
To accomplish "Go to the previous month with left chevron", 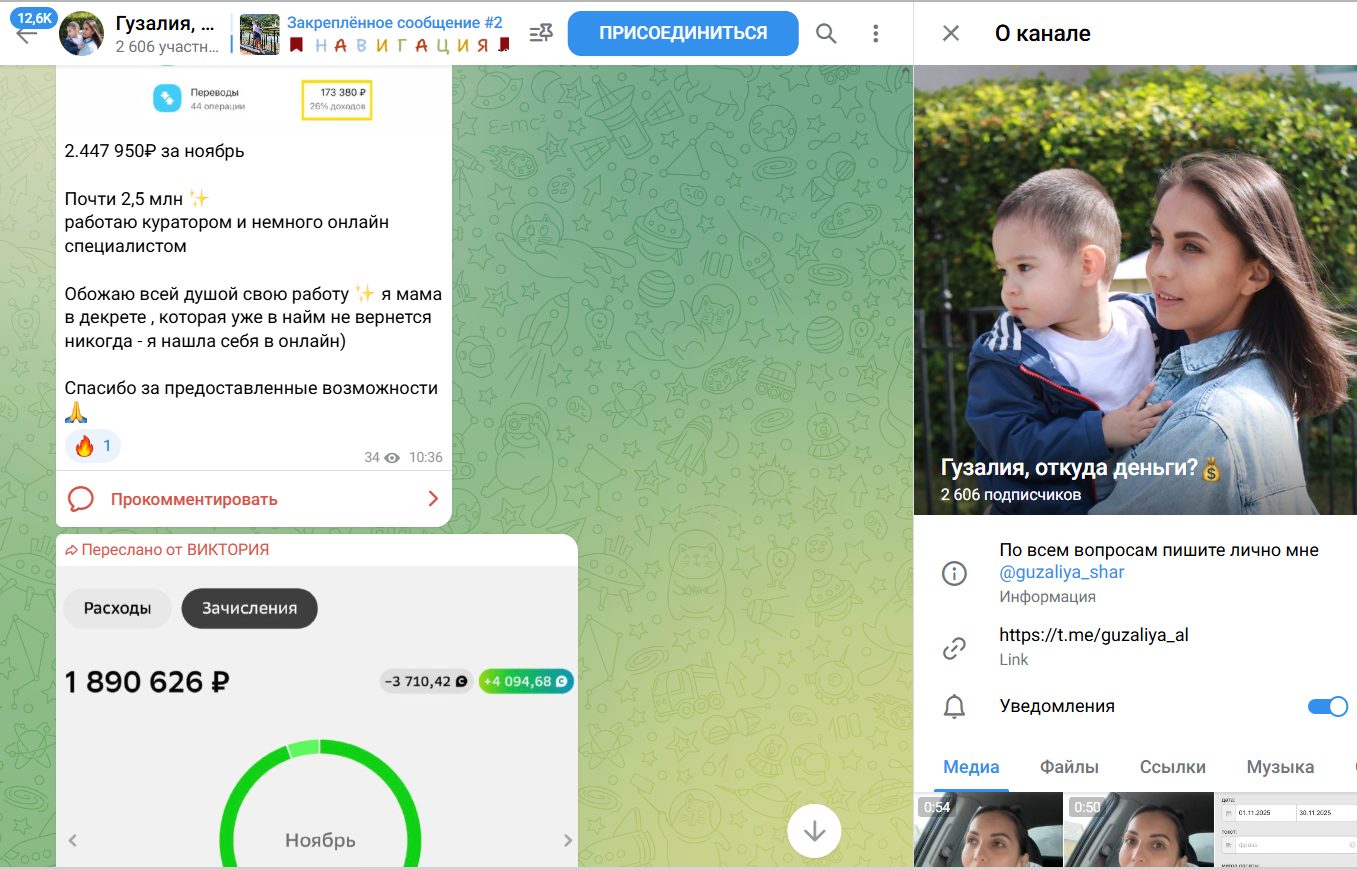I will pyautogui.click(x=73, y=841).
